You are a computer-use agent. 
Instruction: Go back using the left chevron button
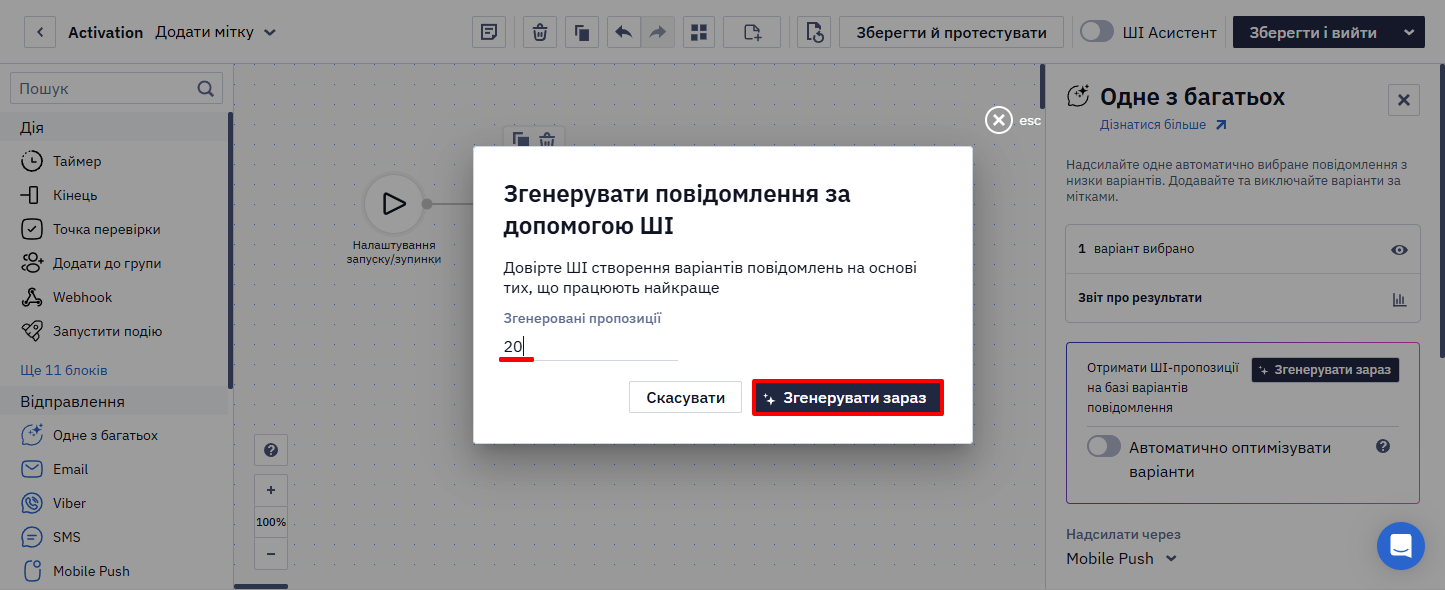pos(40,32)
